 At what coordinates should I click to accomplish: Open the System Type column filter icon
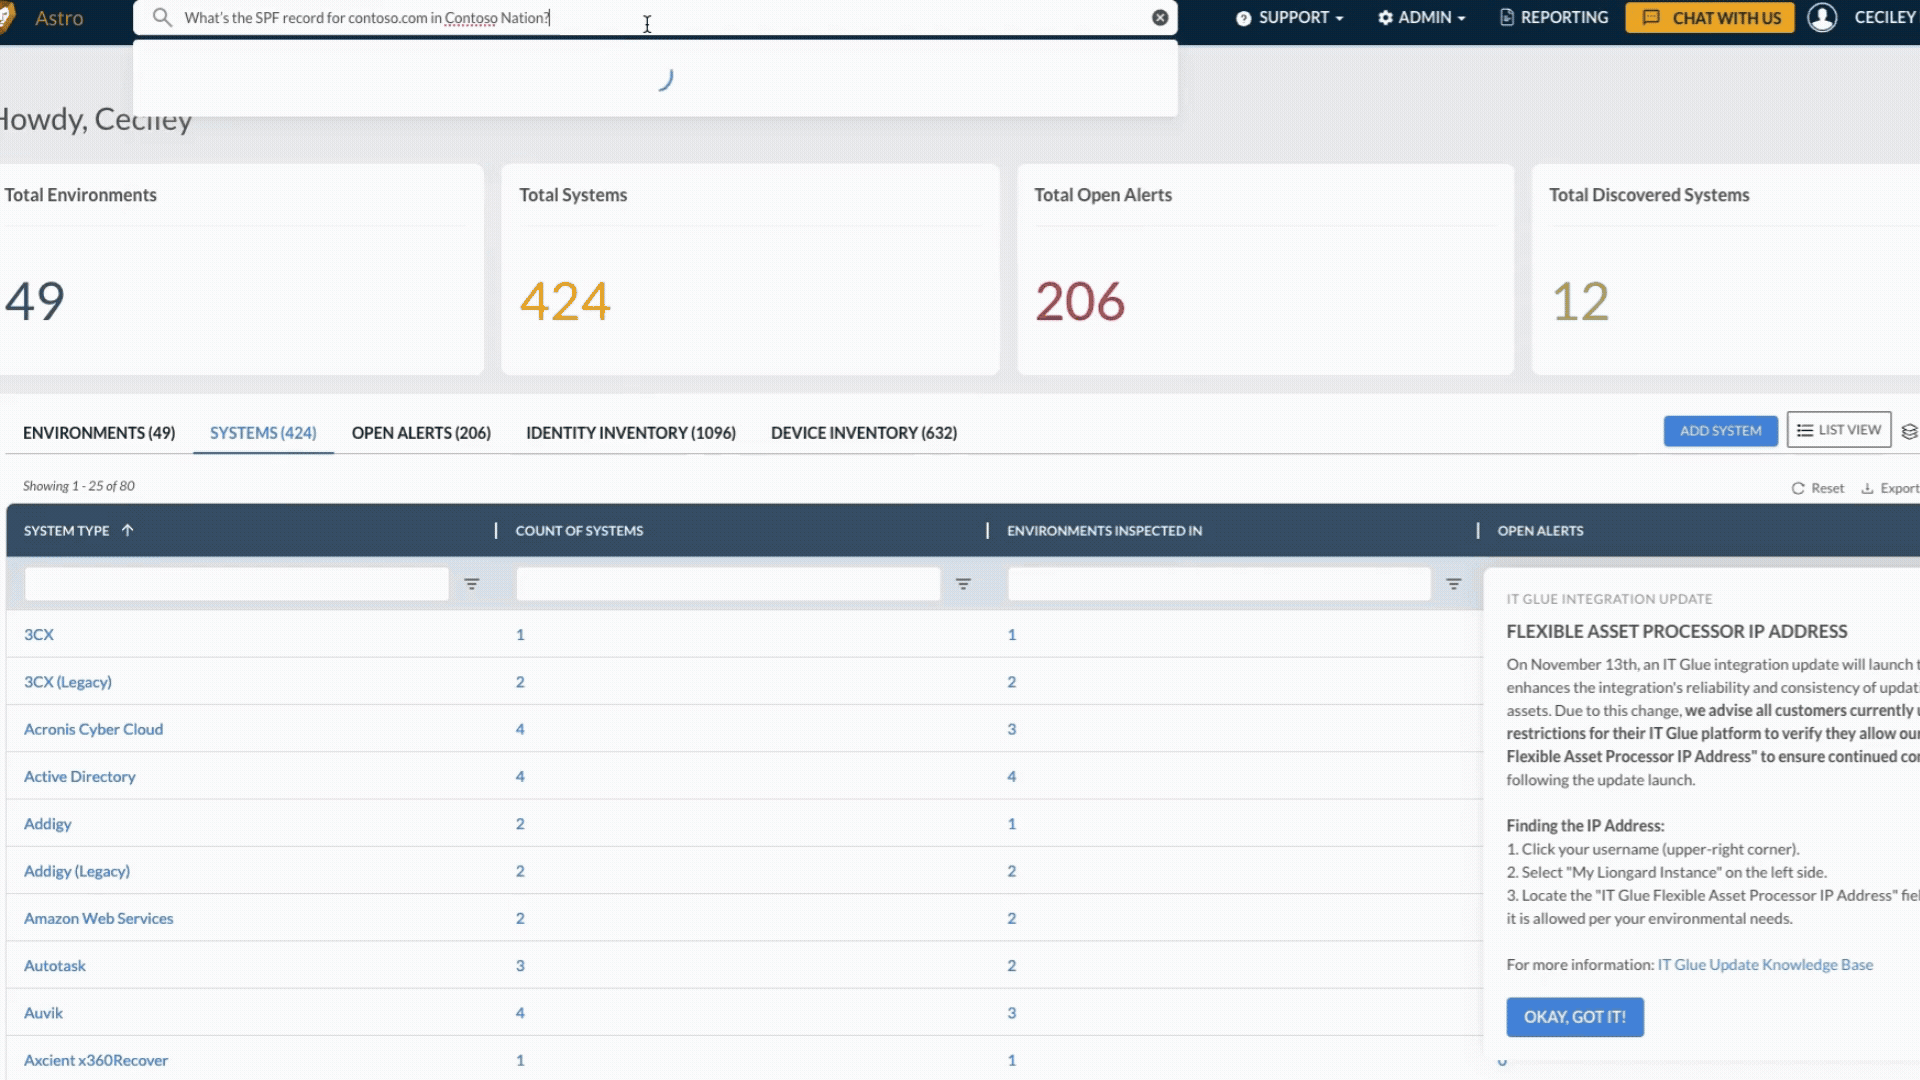[472, 584]
